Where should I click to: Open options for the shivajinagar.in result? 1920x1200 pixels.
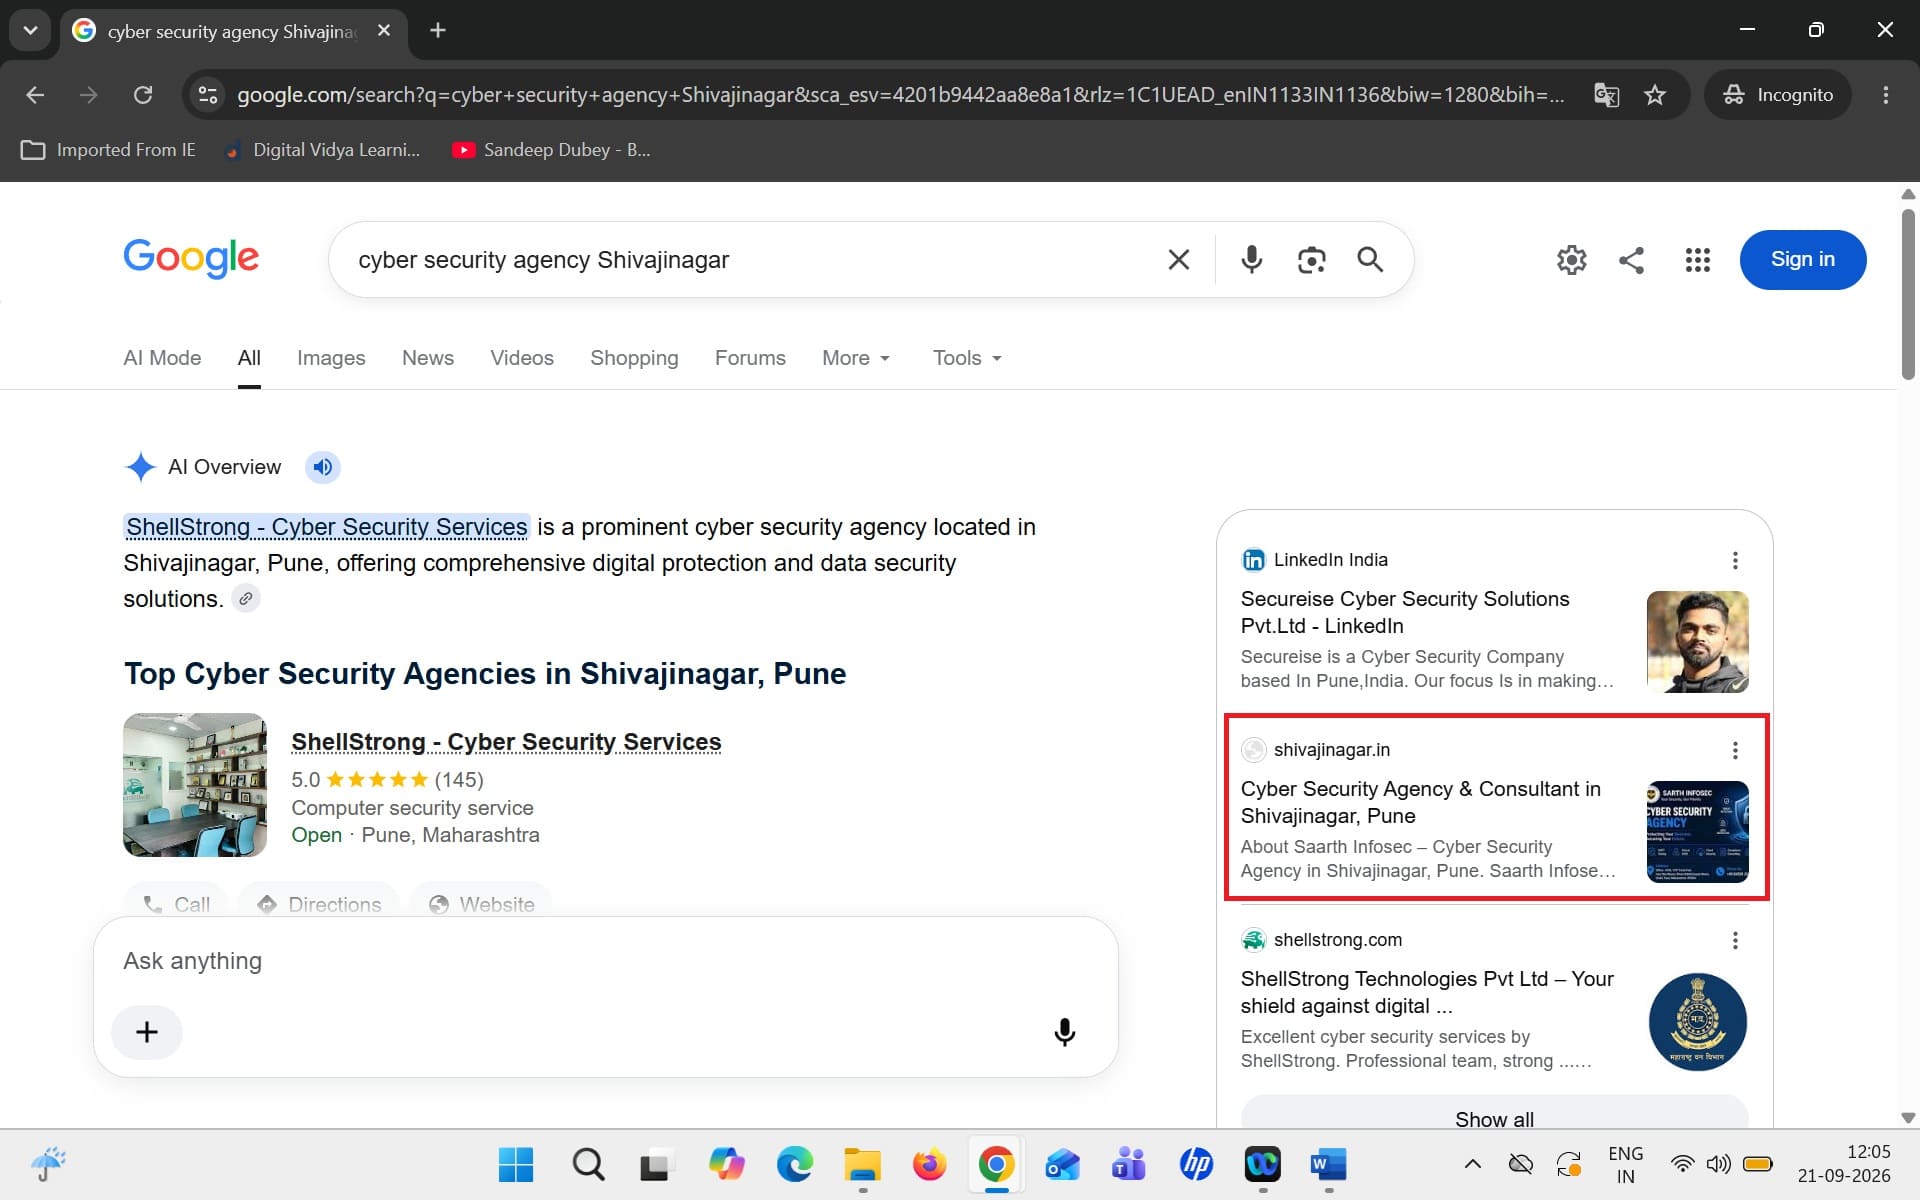pyautogui.click(x=1735, y=750)
